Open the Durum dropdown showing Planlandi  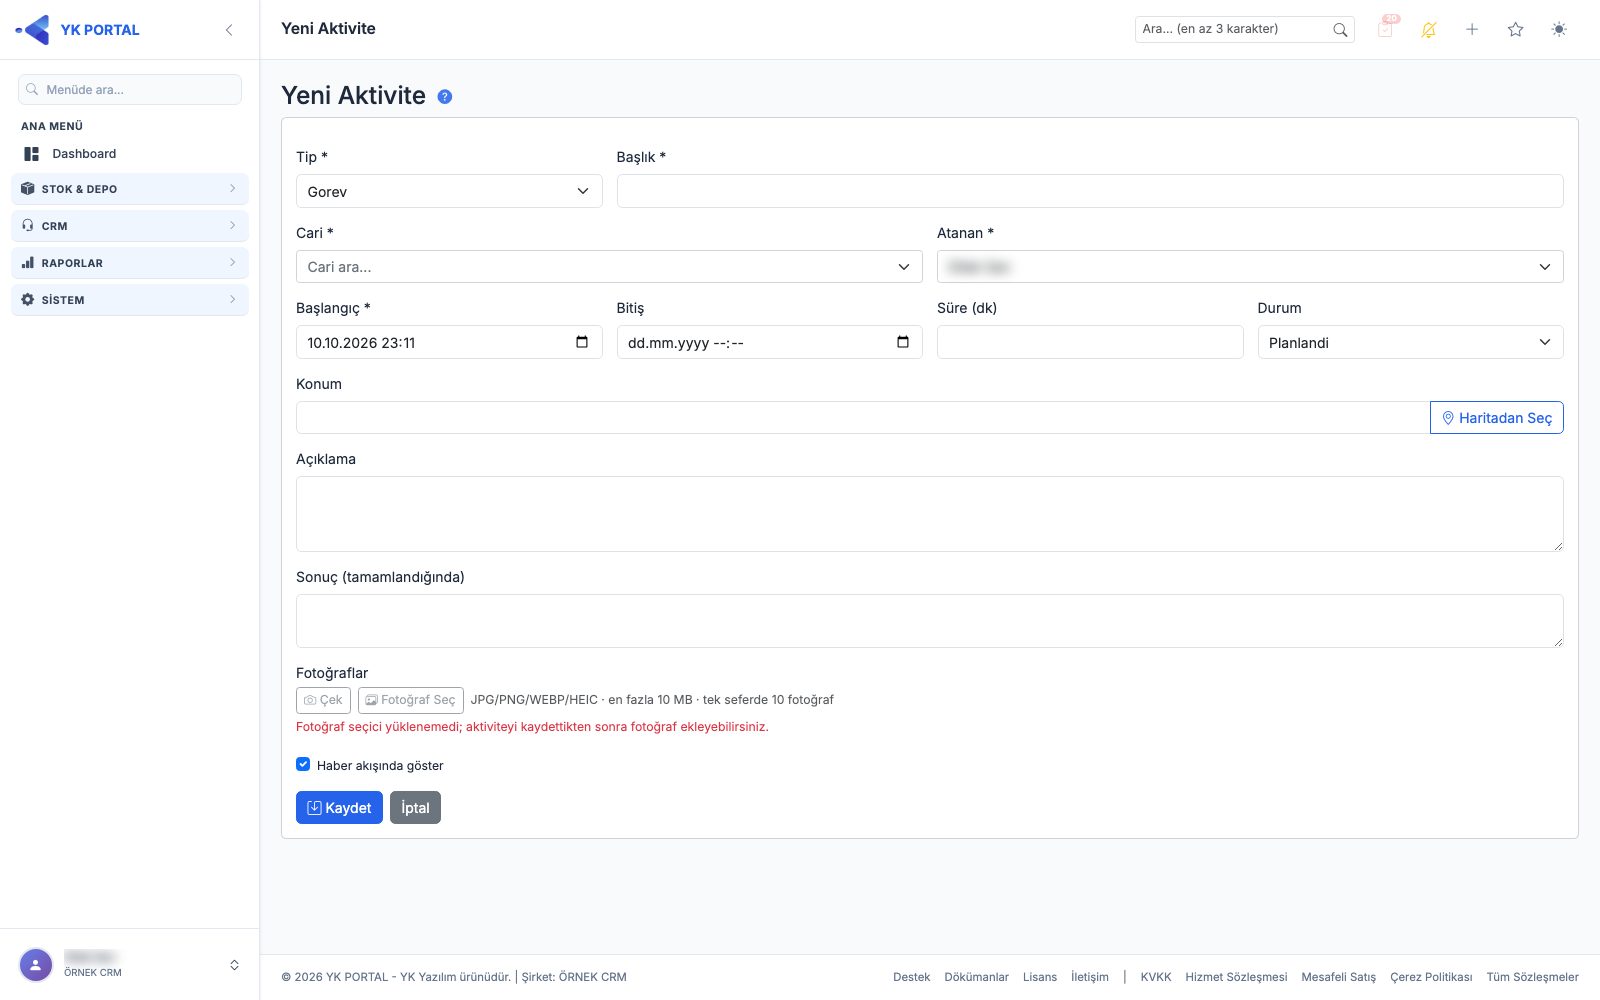click(1410, 342)
